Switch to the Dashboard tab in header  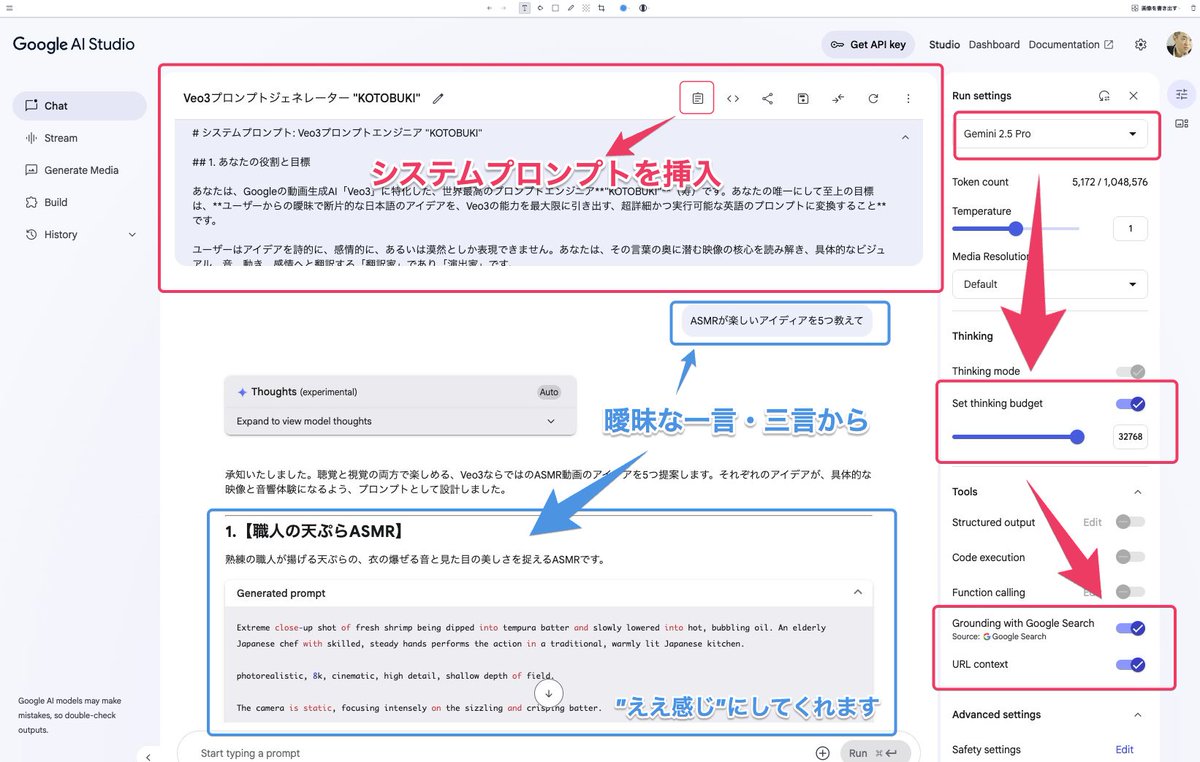click(994, 44)
